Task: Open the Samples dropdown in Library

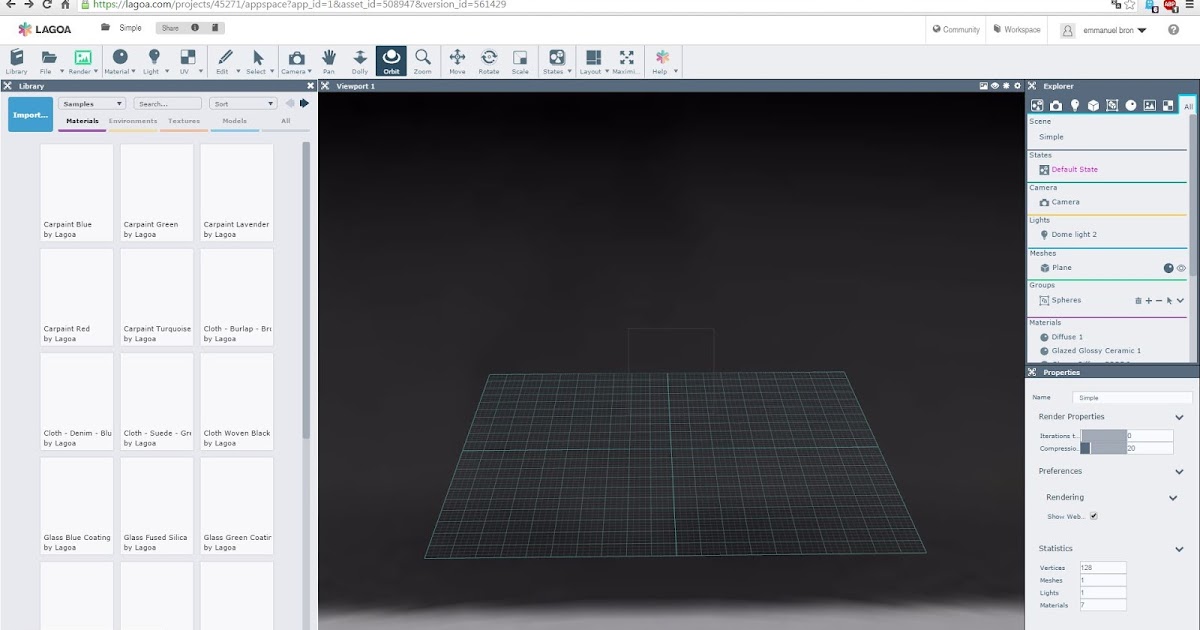Action: 91,104
